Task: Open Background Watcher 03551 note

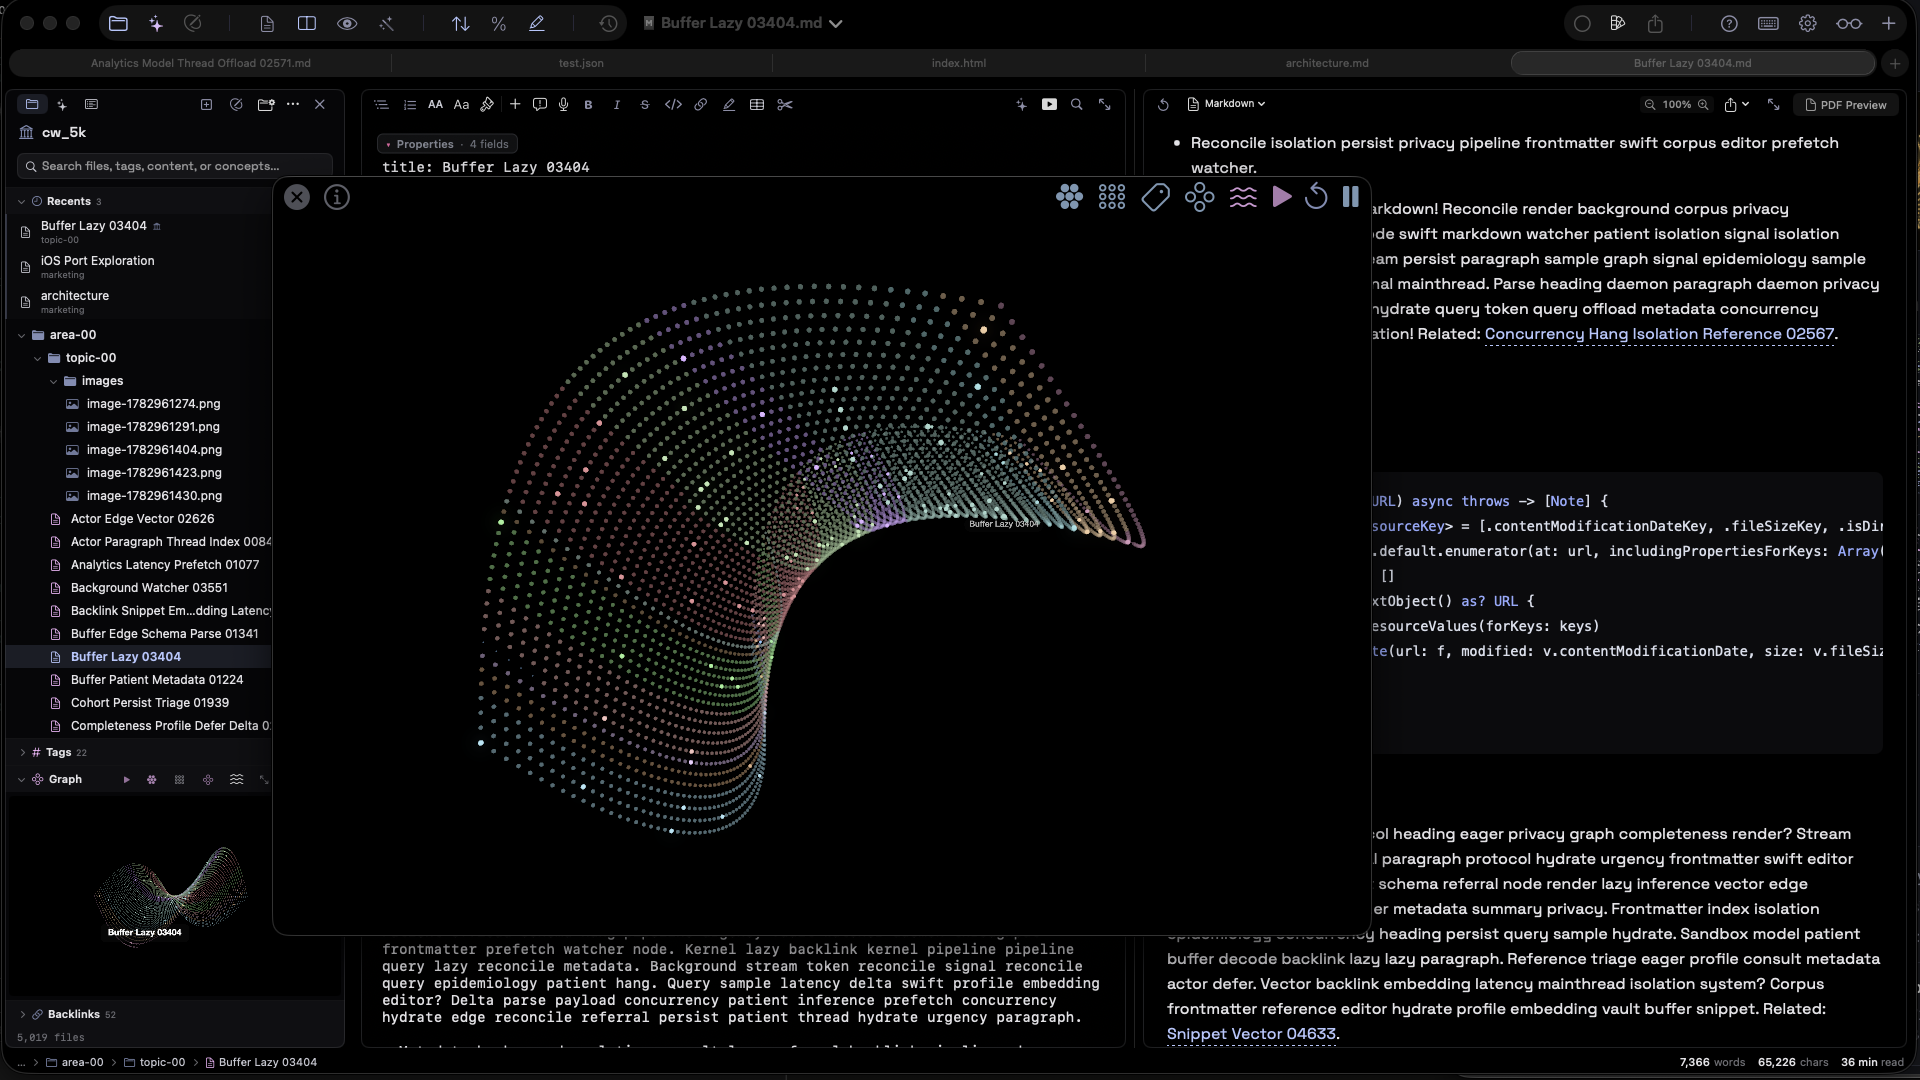Action: (149, 588)
